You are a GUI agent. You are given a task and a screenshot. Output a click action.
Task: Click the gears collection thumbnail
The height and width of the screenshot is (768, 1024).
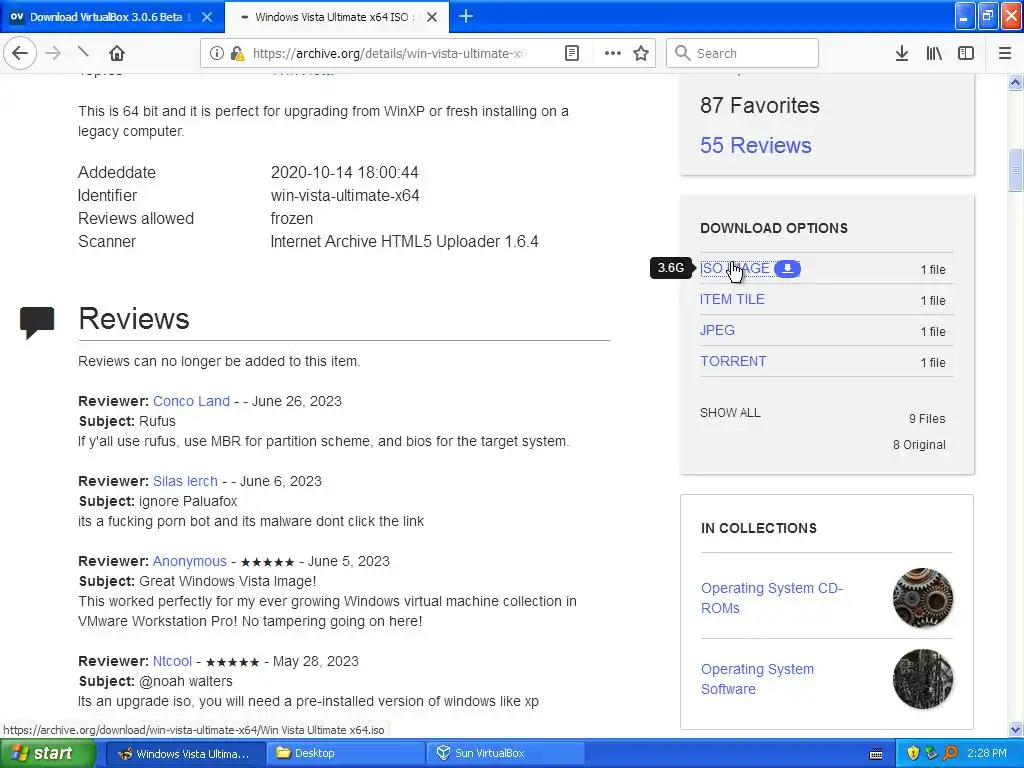pos(922,598)
